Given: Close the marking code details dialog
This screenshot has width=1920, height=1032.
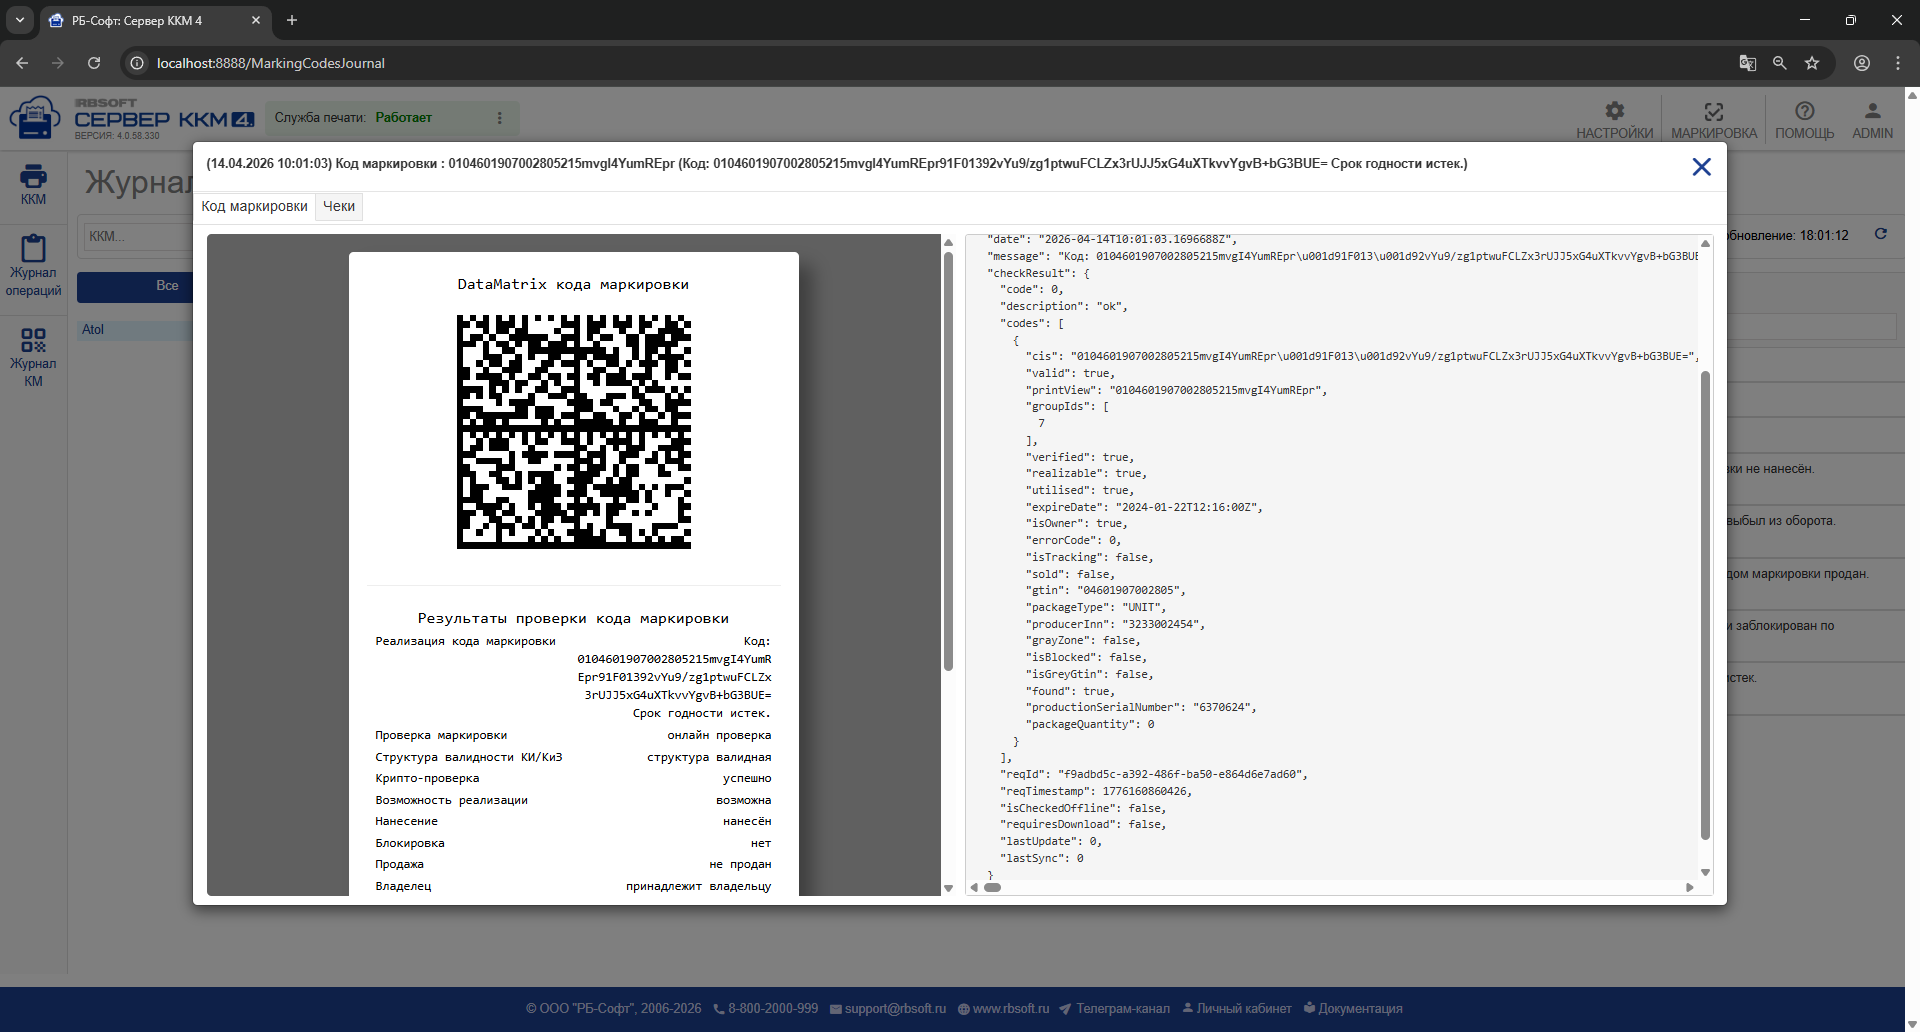Looking at the screenshot, I should [x=1701, y=167].
